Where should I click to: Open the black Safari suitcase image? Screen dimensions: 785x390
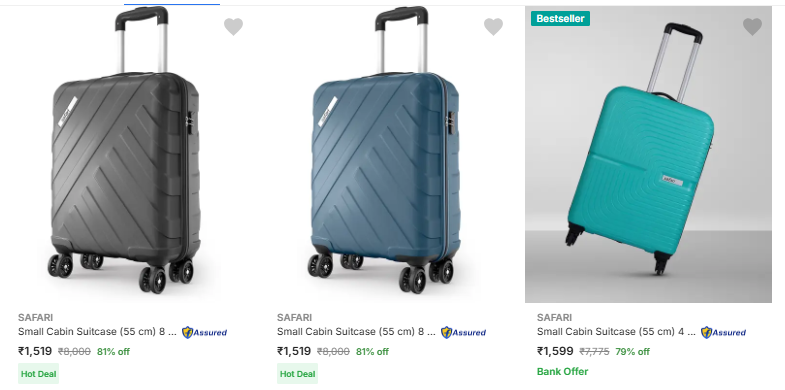tap(125, 150)
